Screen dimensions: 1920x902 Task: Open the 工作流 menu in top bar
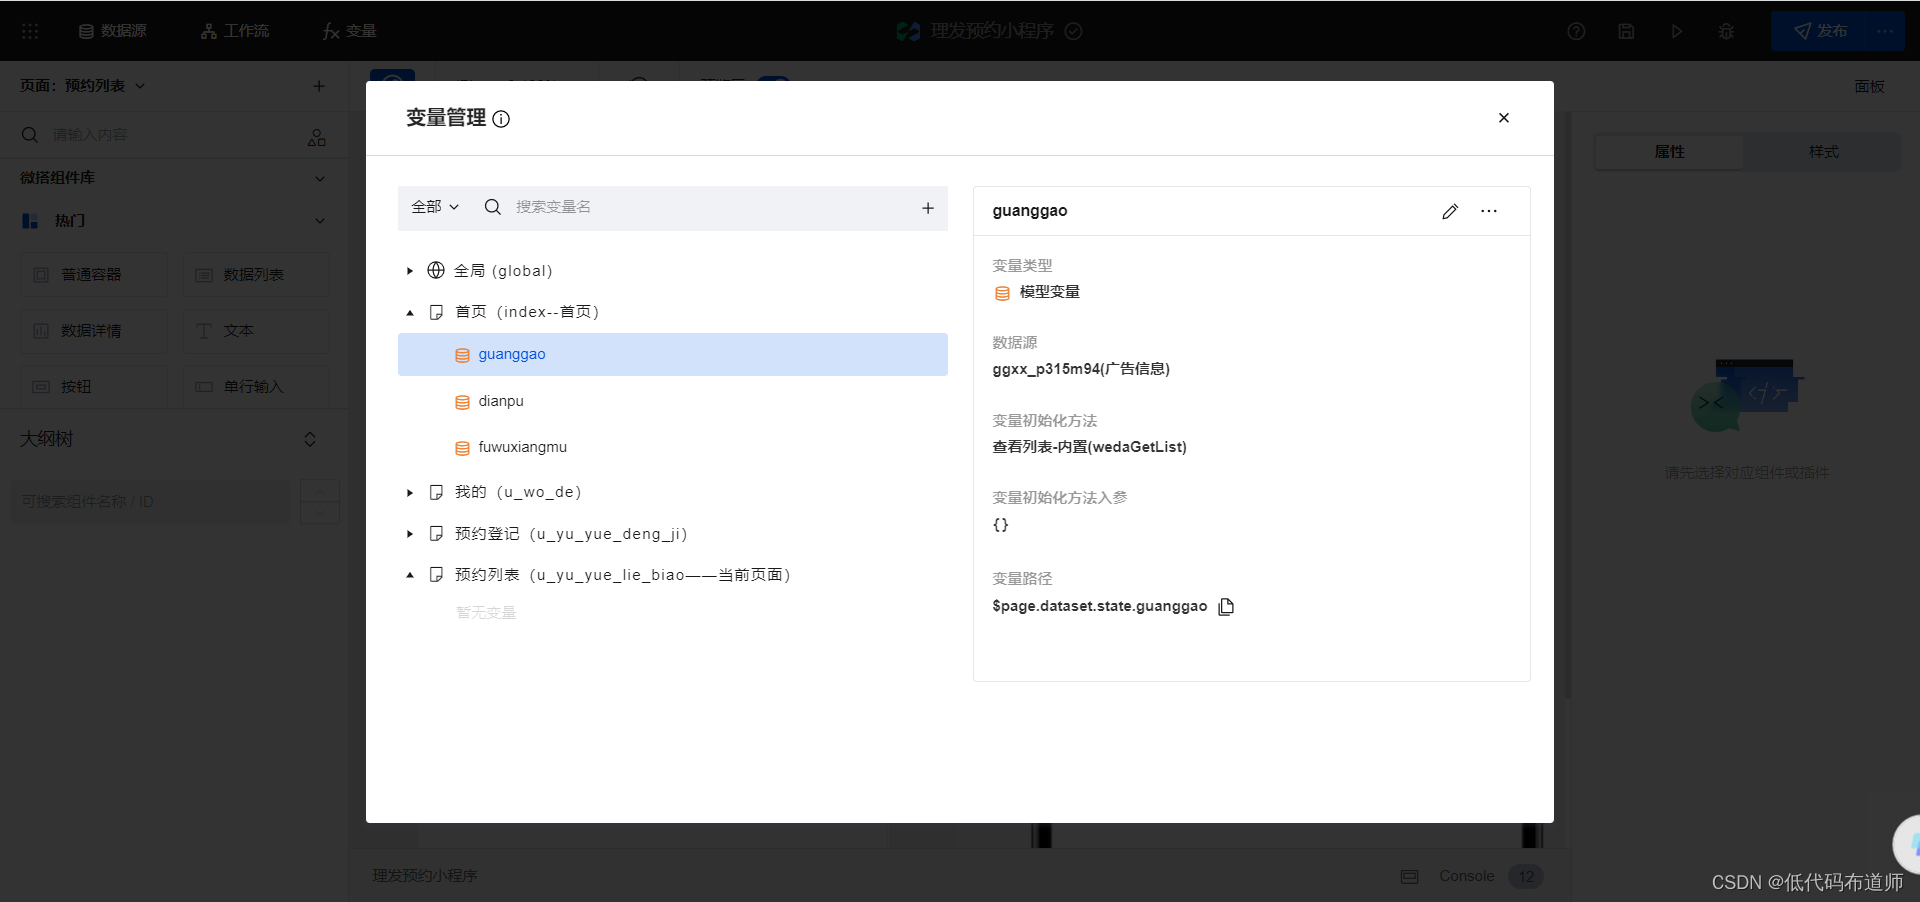tap(235, 31)
